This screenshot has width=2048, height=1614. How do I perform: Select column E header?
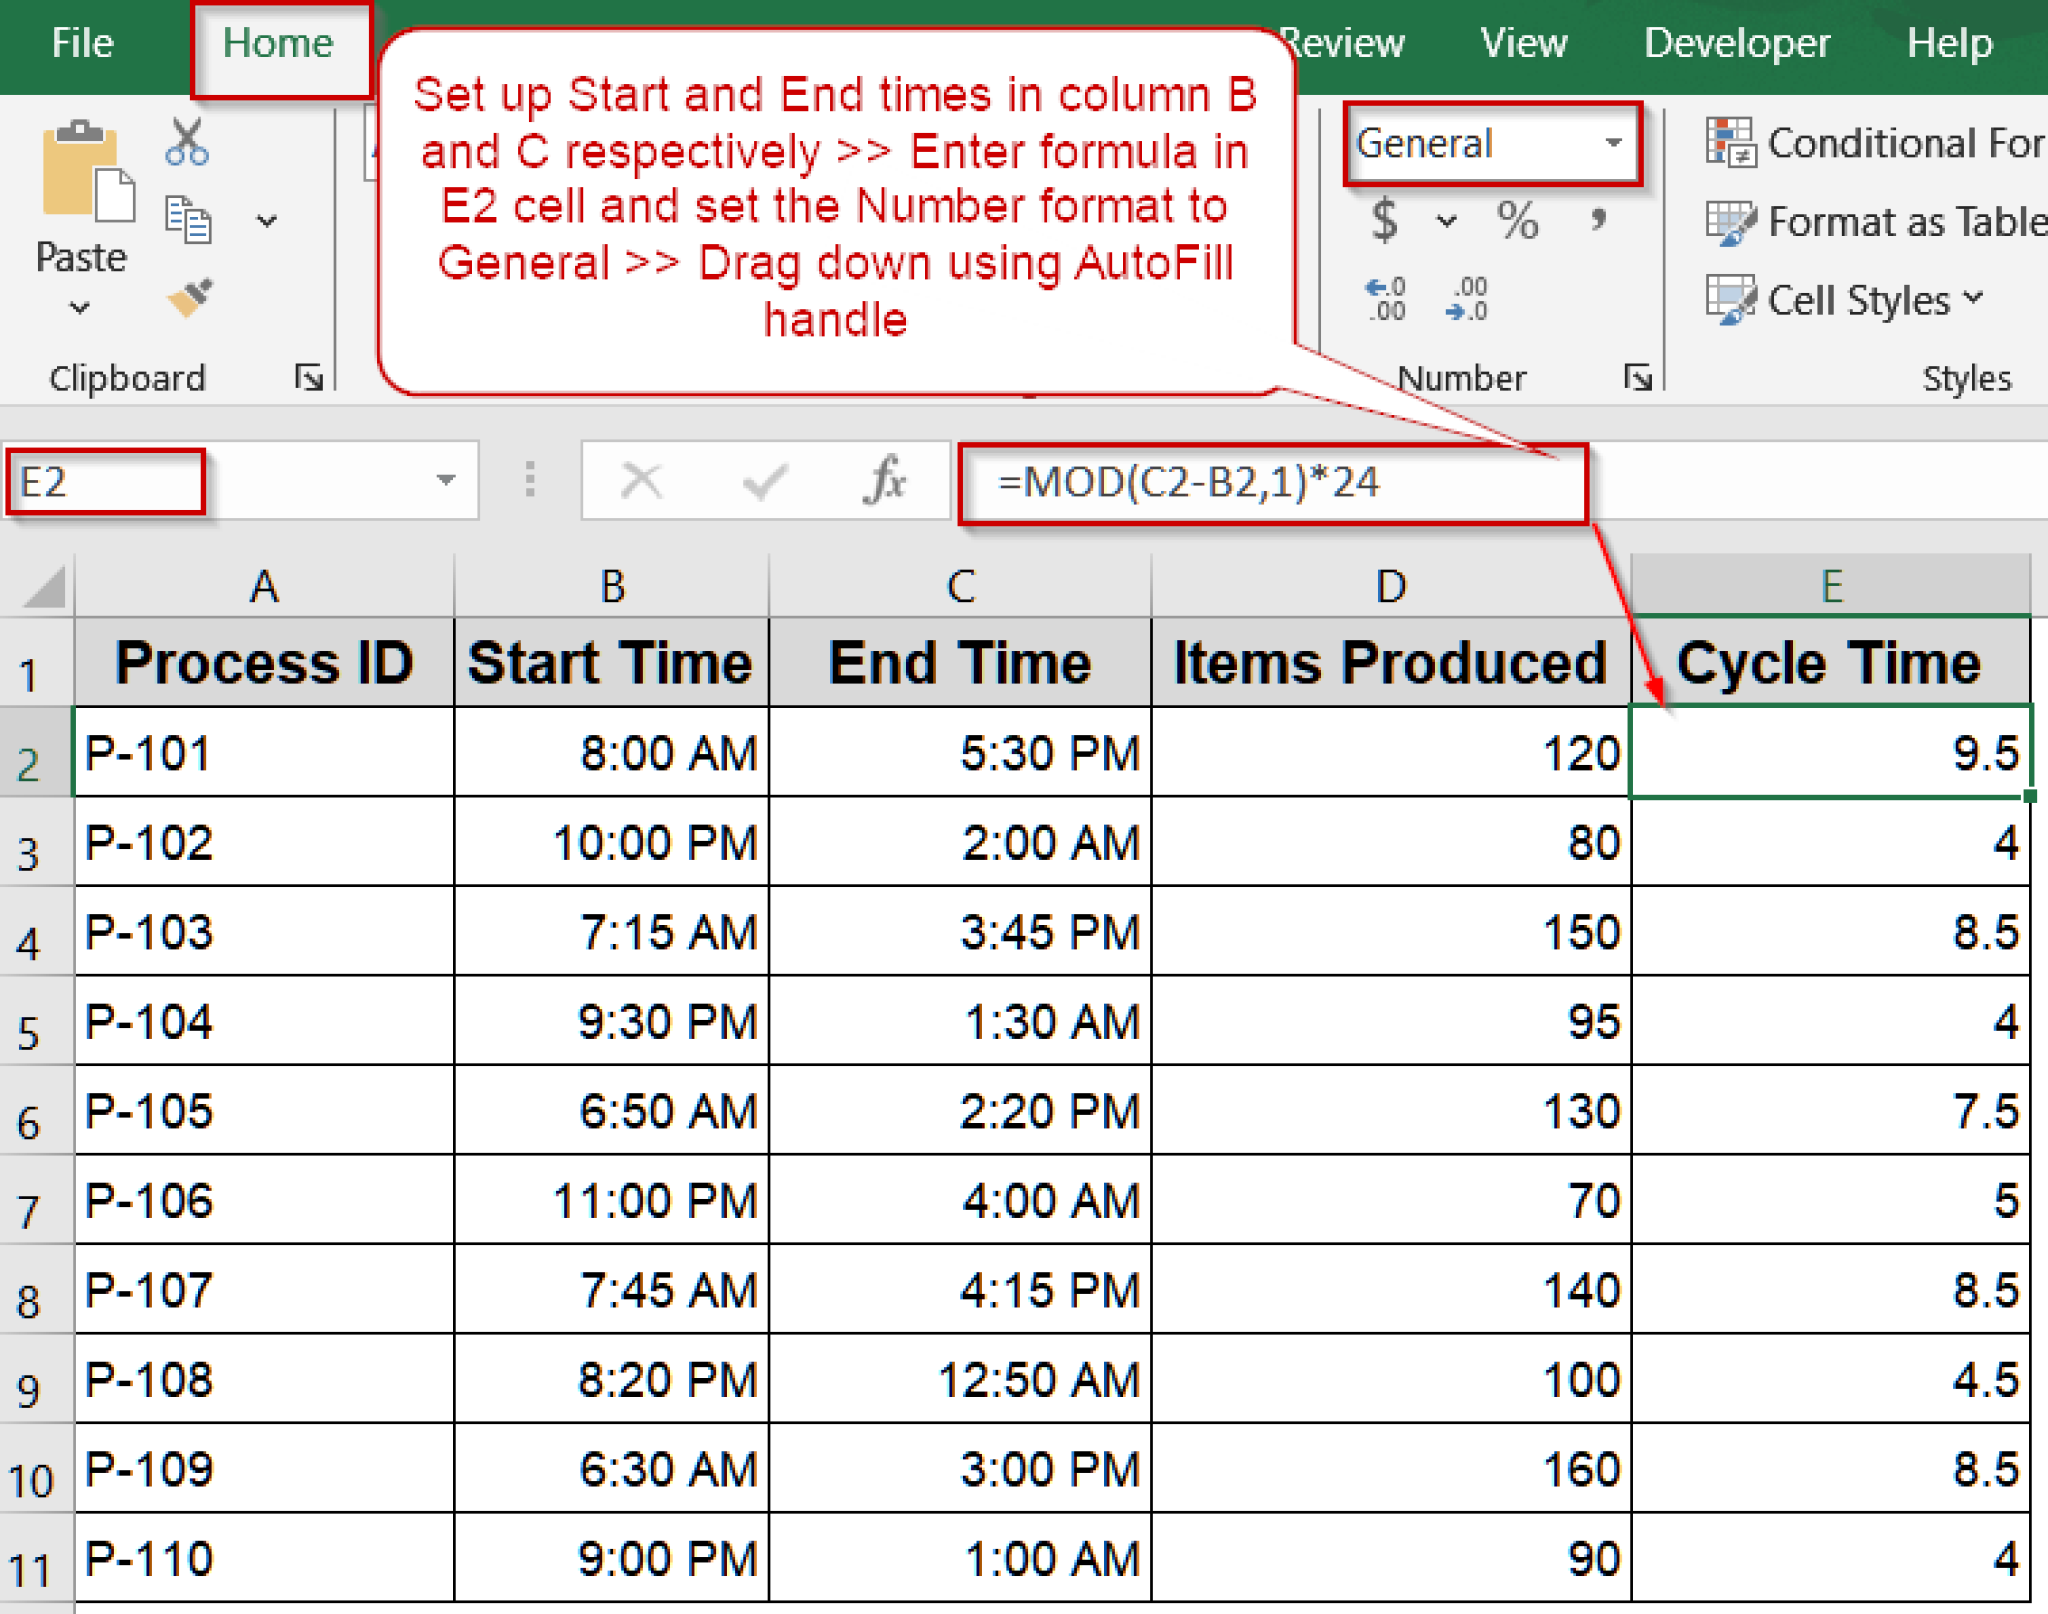pyautogui.click(x=1833, y=585)
